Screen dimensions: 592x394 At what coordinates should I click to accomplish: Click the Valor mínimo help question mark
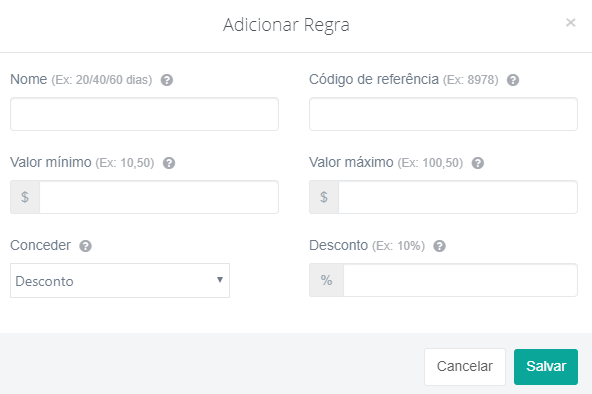pyautogui.click(x=169, y=163)
